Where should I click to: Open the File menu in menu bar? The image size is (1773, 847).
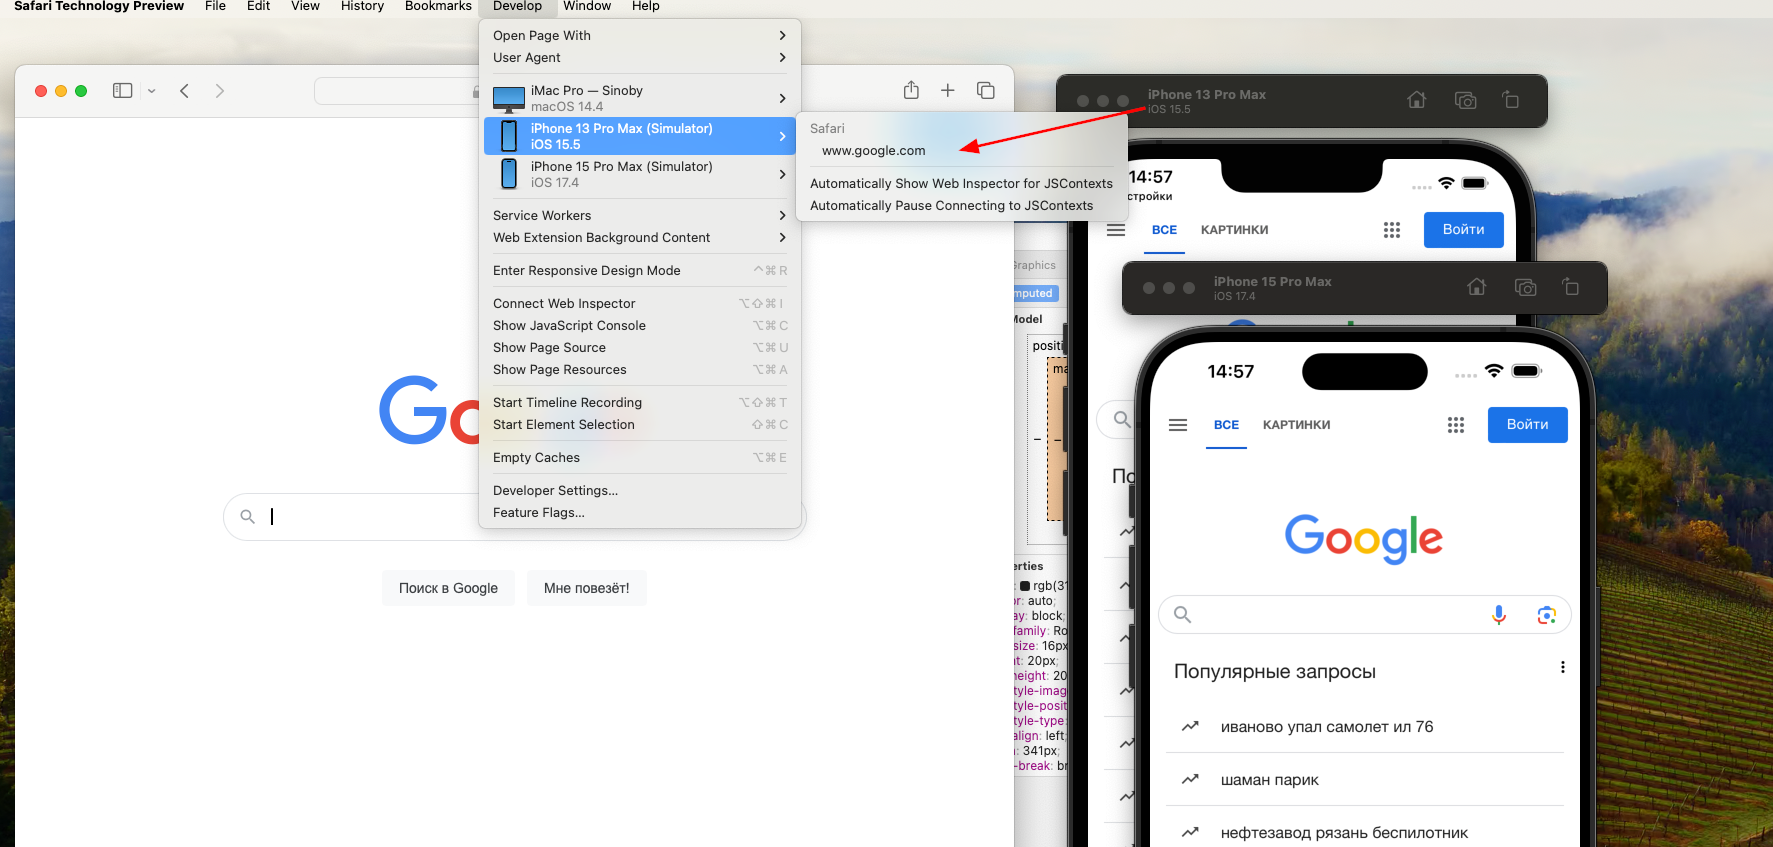click(x=215, y=6)
